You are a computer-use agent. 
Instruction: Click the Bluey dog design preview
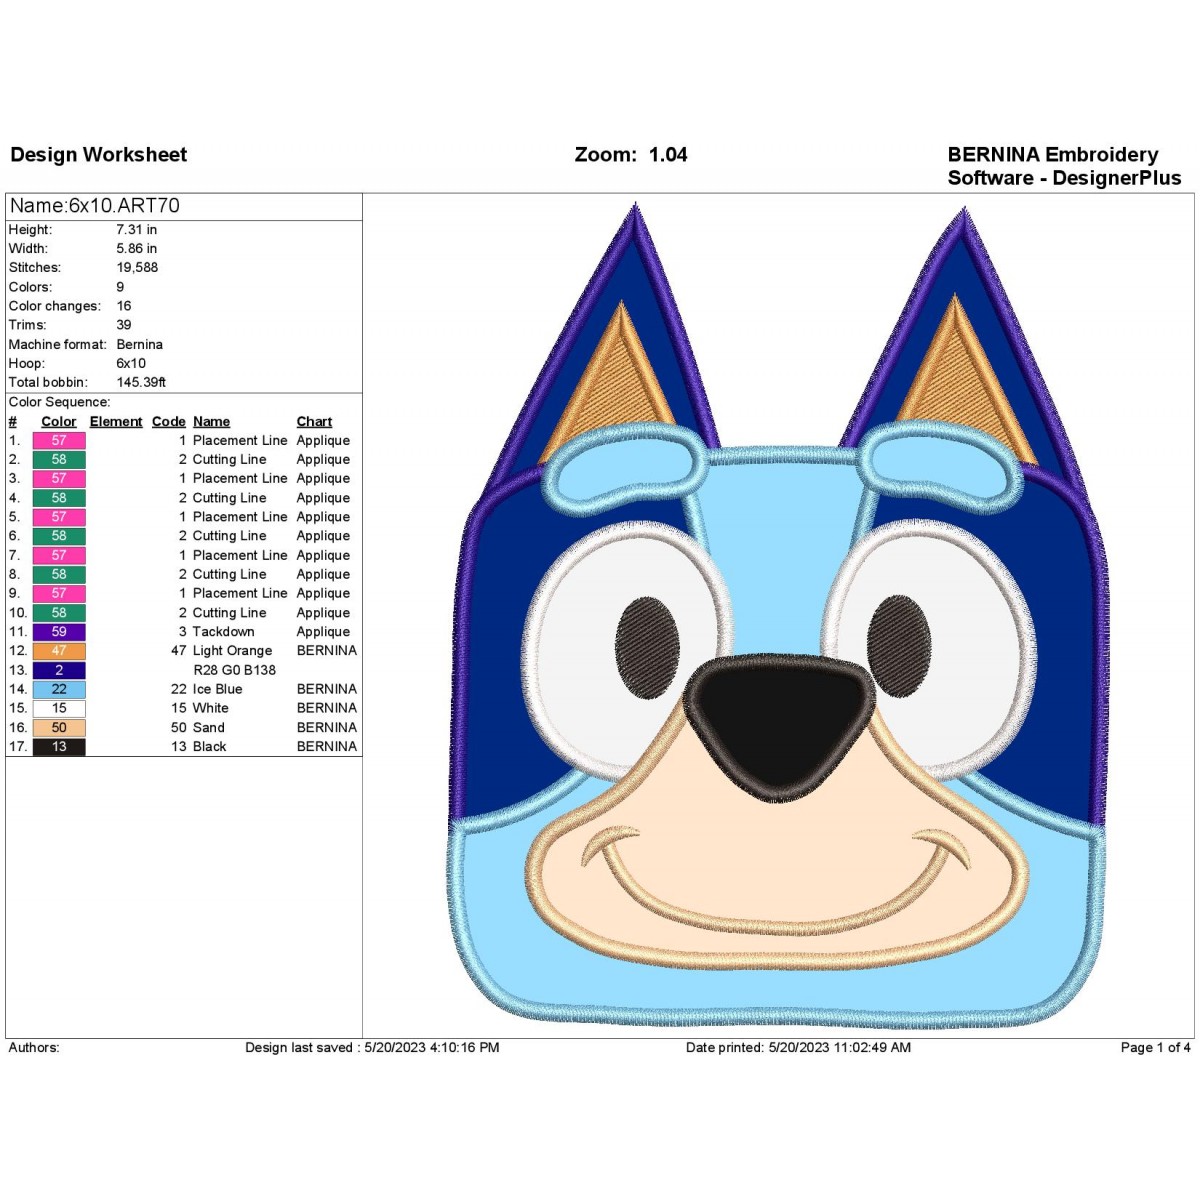[779, 615]
